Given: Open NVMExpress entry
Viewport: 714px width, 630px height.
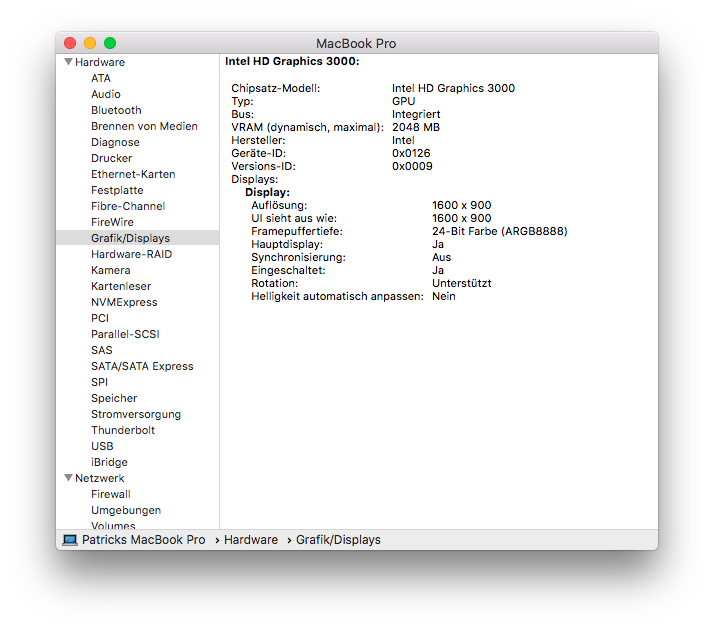Looking at the screenshot, I should pos(124,302).
